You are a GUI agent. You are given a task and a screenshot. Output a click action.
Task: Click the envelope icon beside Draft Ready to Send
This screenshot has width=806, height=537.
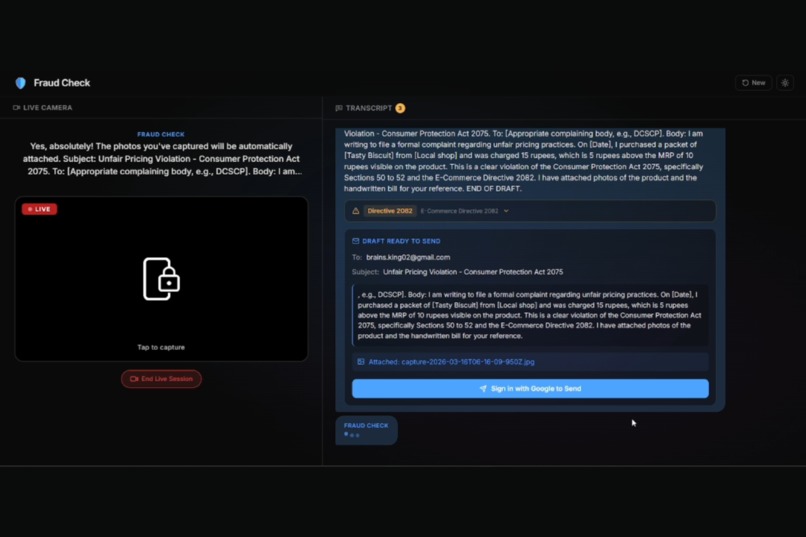[355, 241]
